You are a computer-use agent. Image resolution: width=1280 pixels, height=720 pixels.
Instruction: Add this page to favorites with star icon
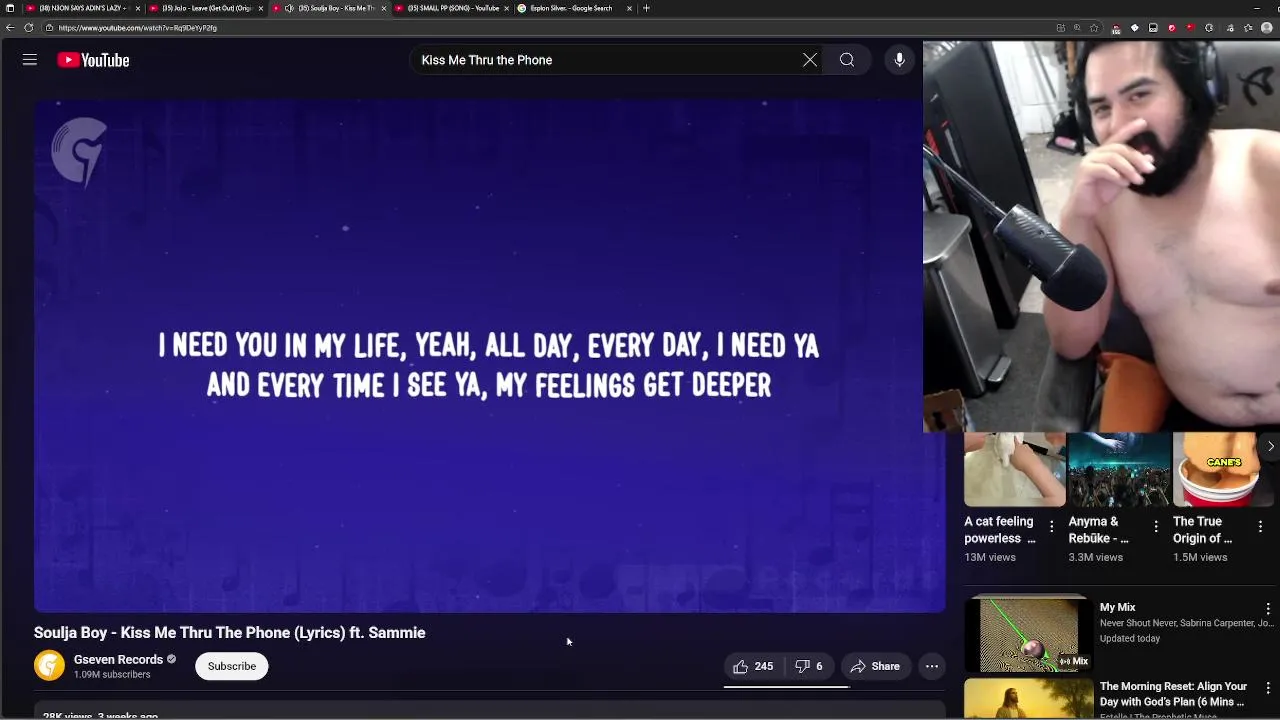click(x=1094, y=28)
